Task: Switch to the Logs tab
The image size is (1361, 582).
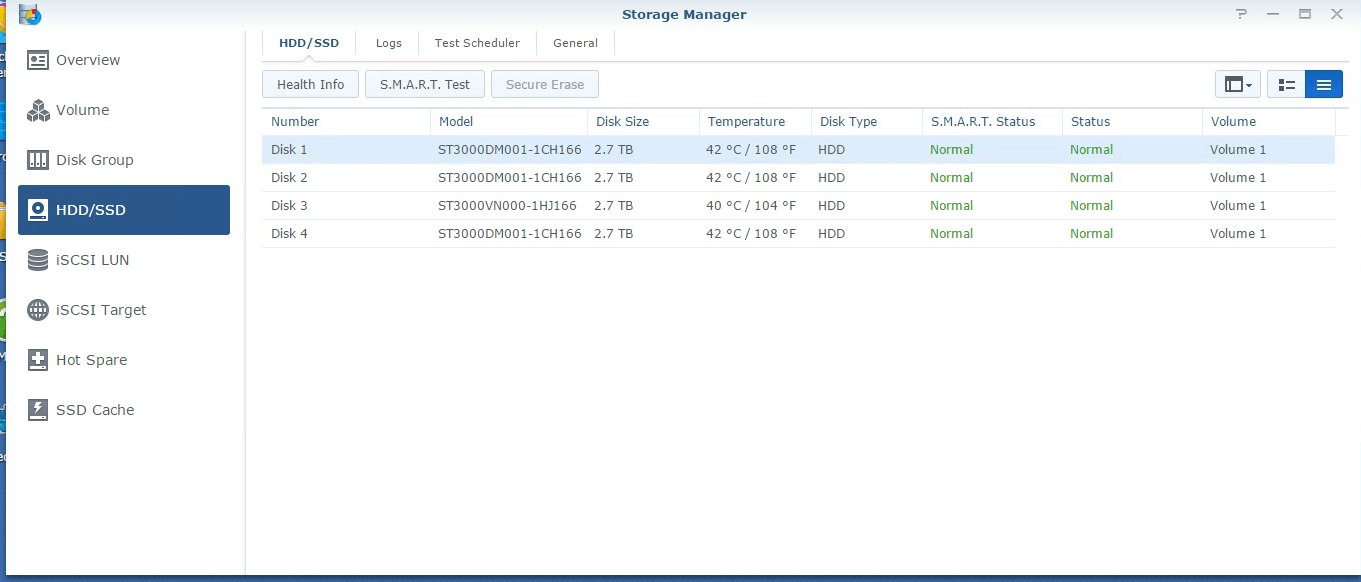Action: [x=389, y=43]
